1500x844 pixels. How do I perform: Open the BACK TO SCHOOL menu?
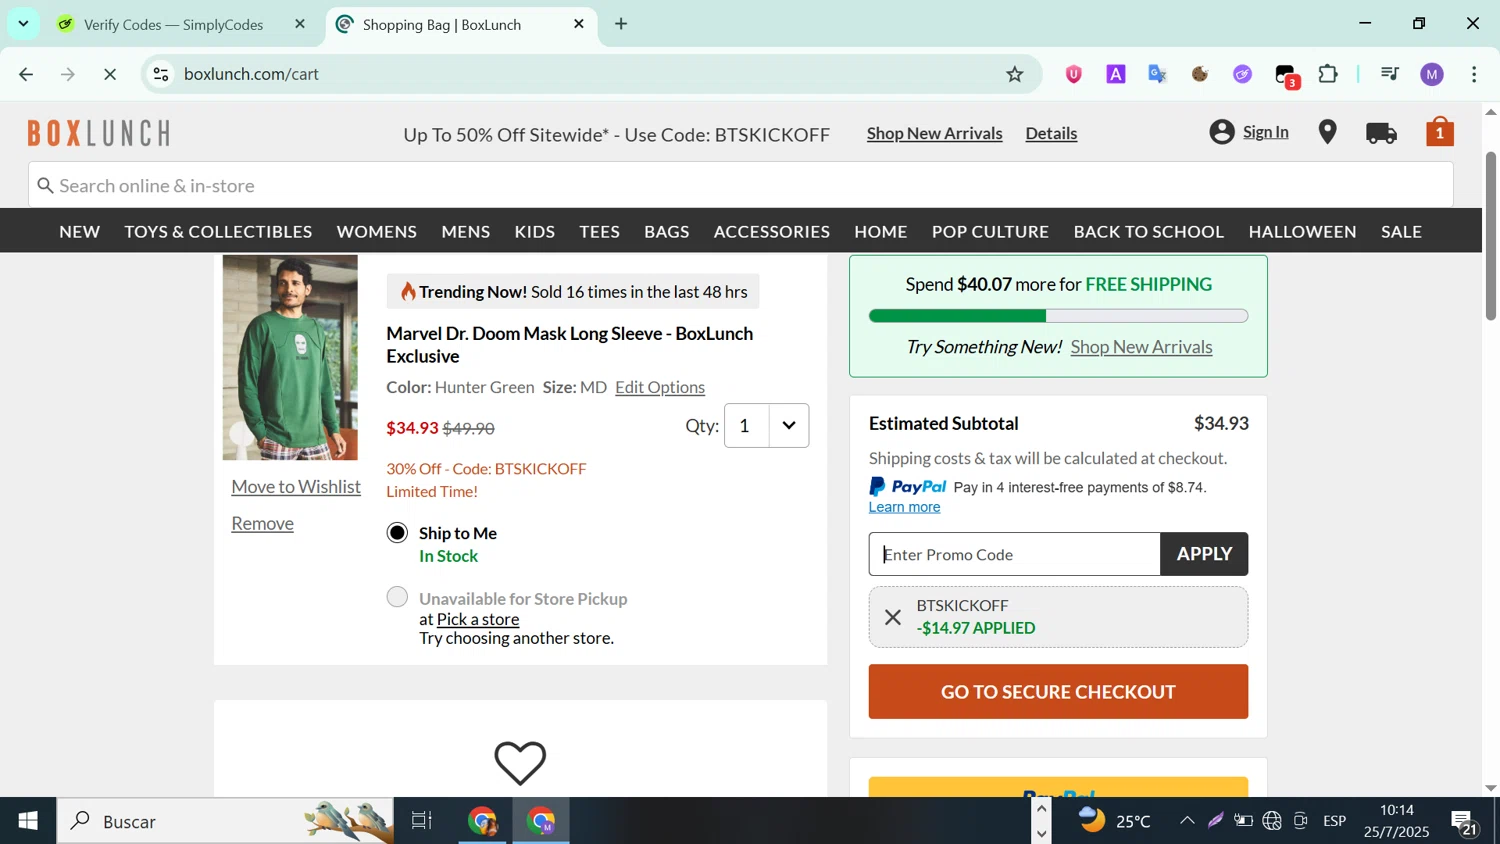click(x=1148, y=232)
